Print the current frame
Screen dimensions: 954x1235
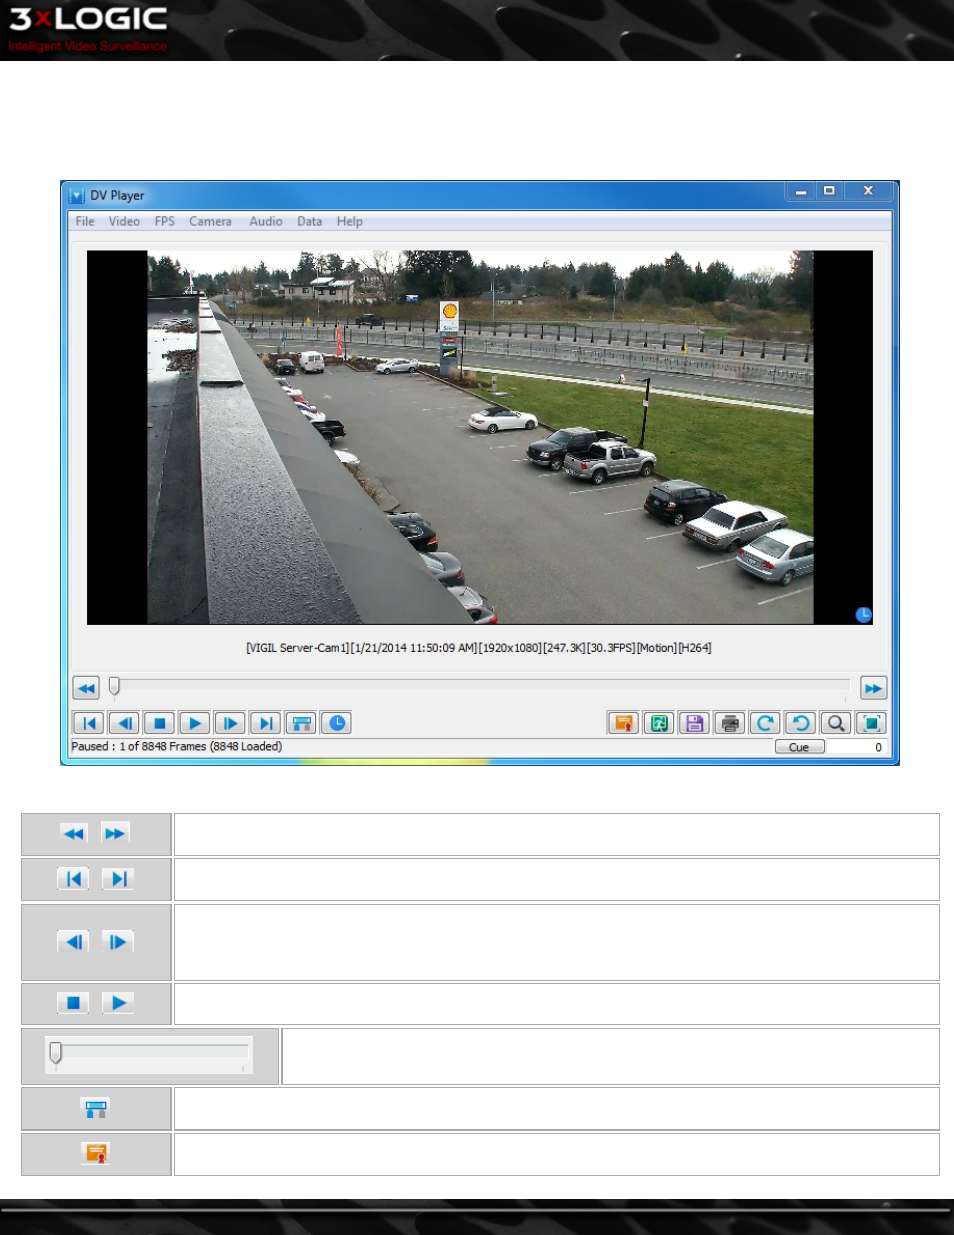point(730,723)
